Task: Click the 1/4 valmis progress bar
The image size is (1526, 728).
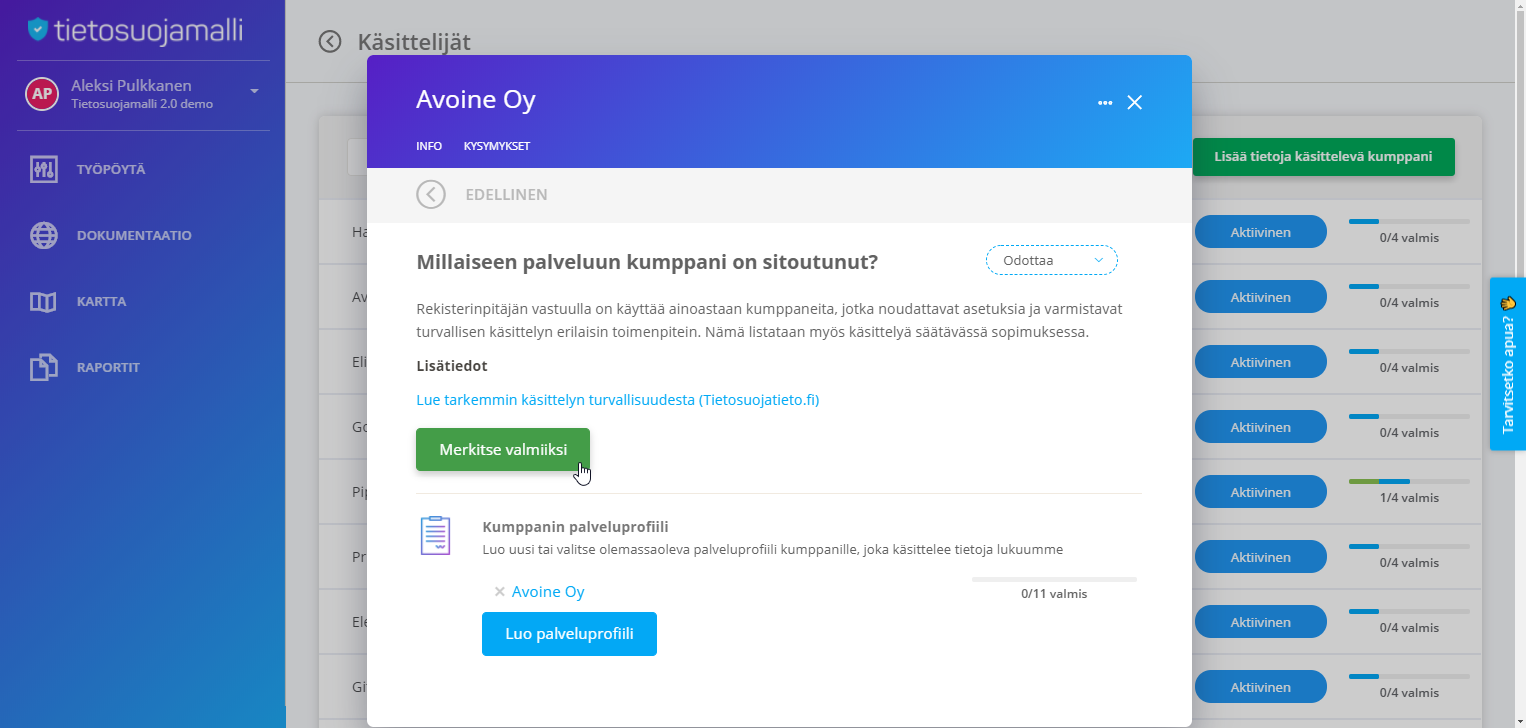Action: coord(1409,481)
